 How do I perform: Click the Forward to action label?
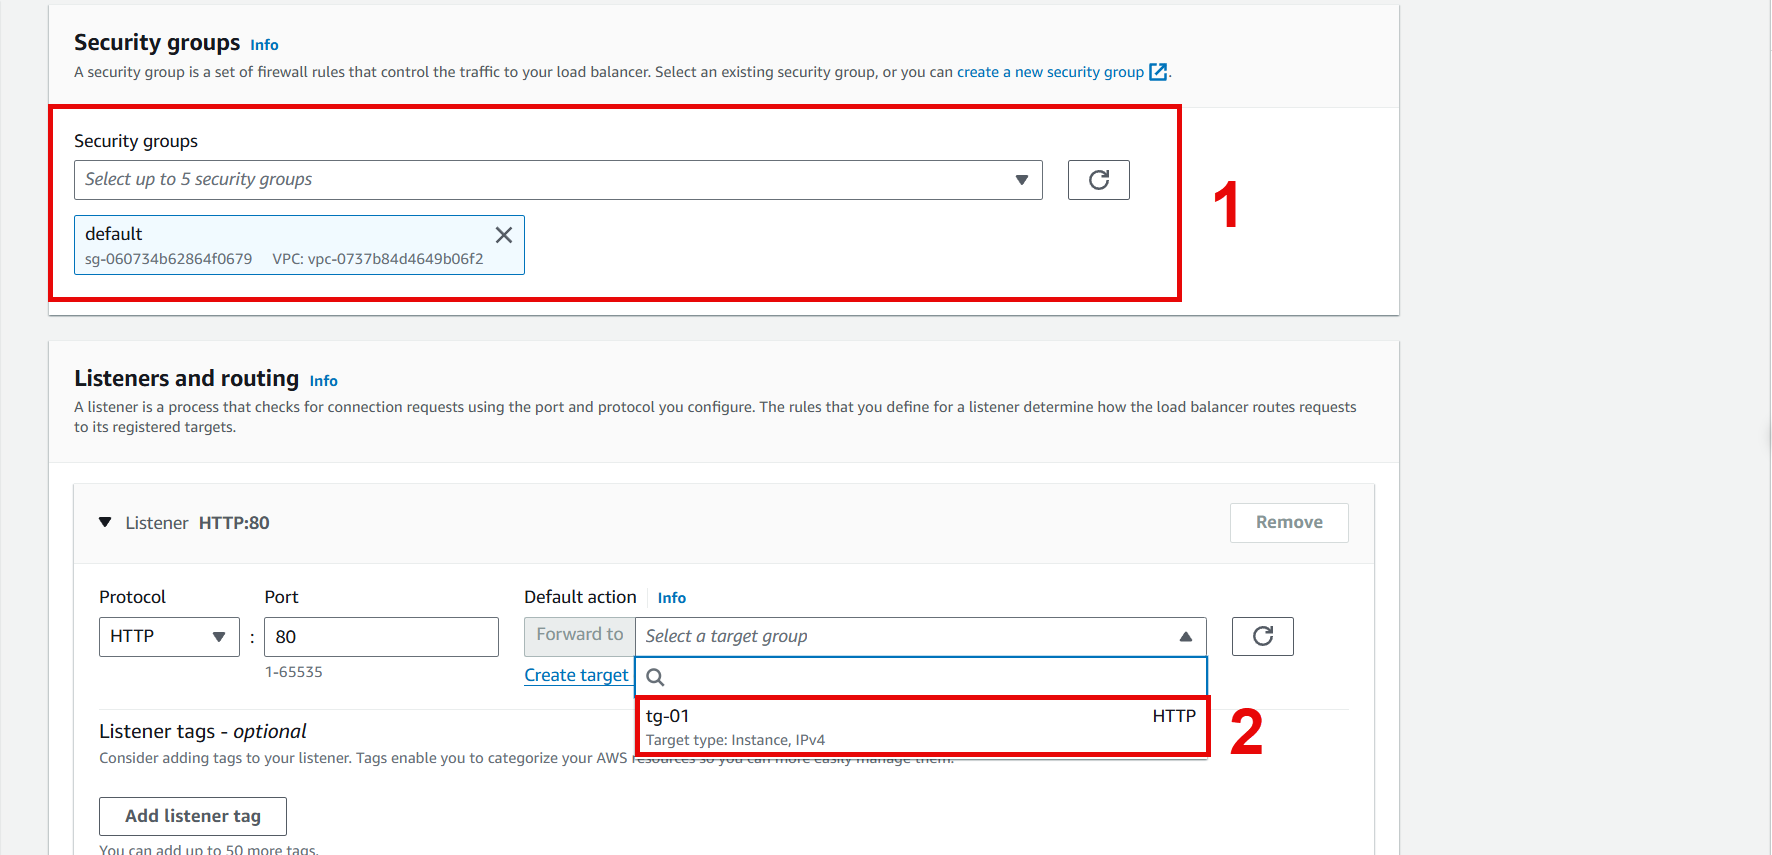click(579, 635)
